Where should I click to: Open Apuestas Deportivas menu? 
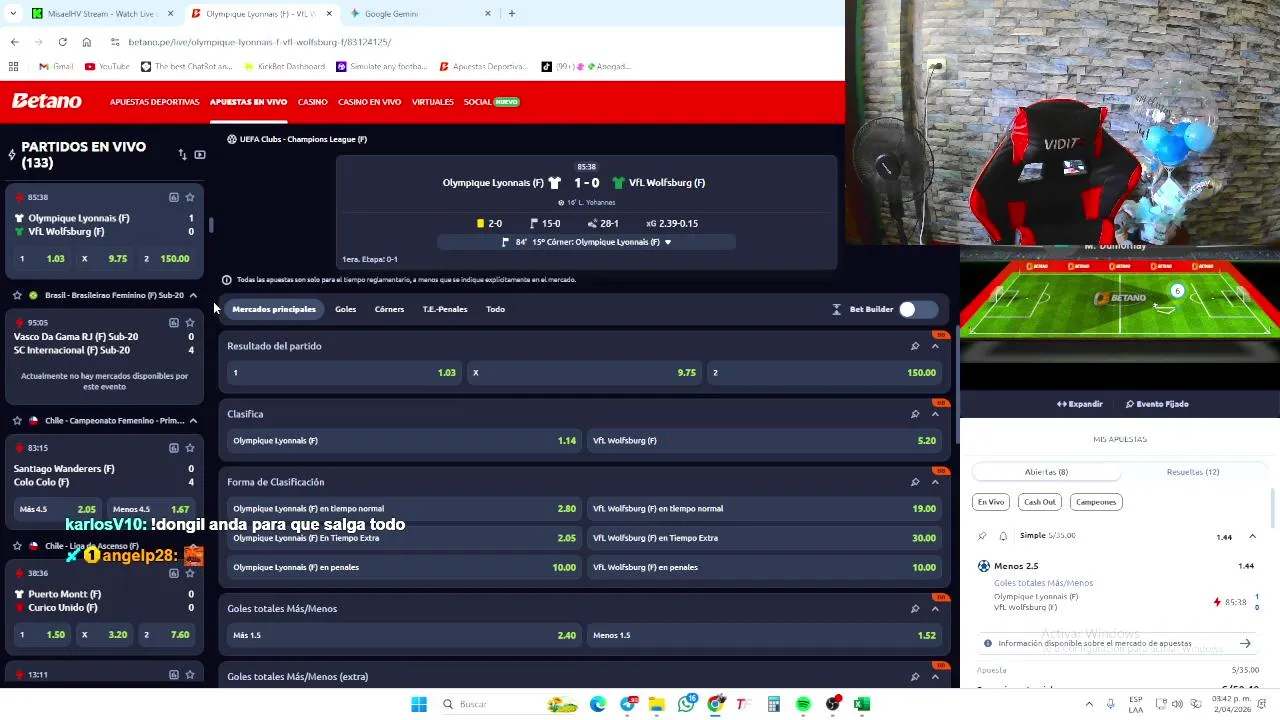tap(154, 102)
